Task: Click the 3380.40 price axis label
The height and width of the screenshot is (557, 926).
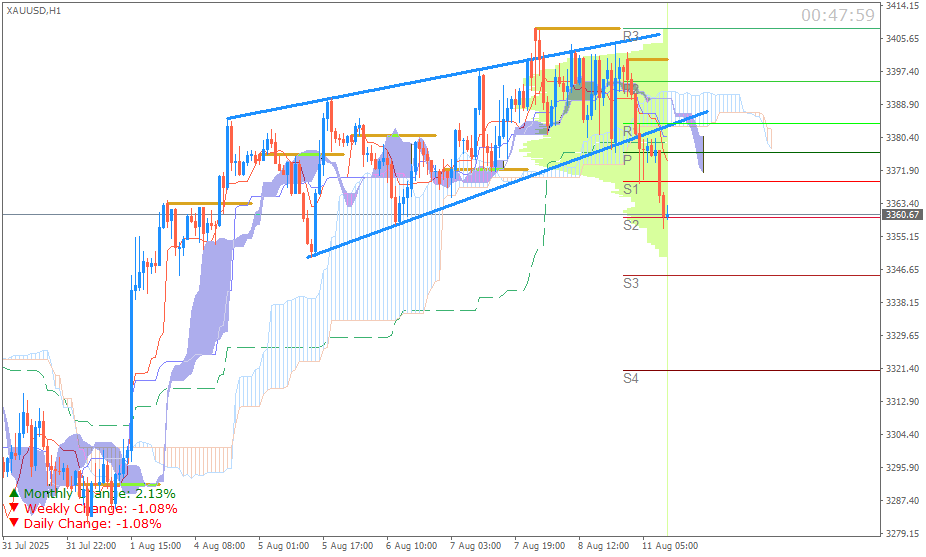Action: 902,138
